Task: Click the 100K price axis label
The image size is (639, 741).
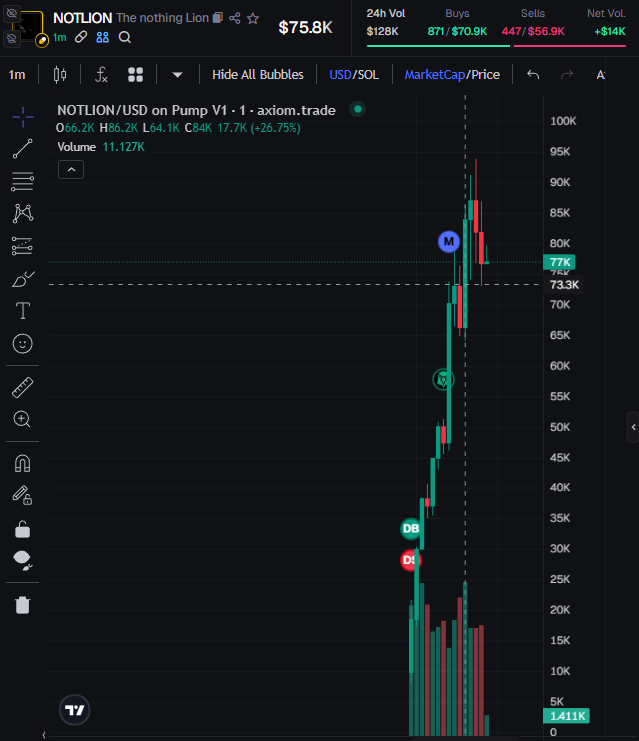Action: [x=563, y=121]
